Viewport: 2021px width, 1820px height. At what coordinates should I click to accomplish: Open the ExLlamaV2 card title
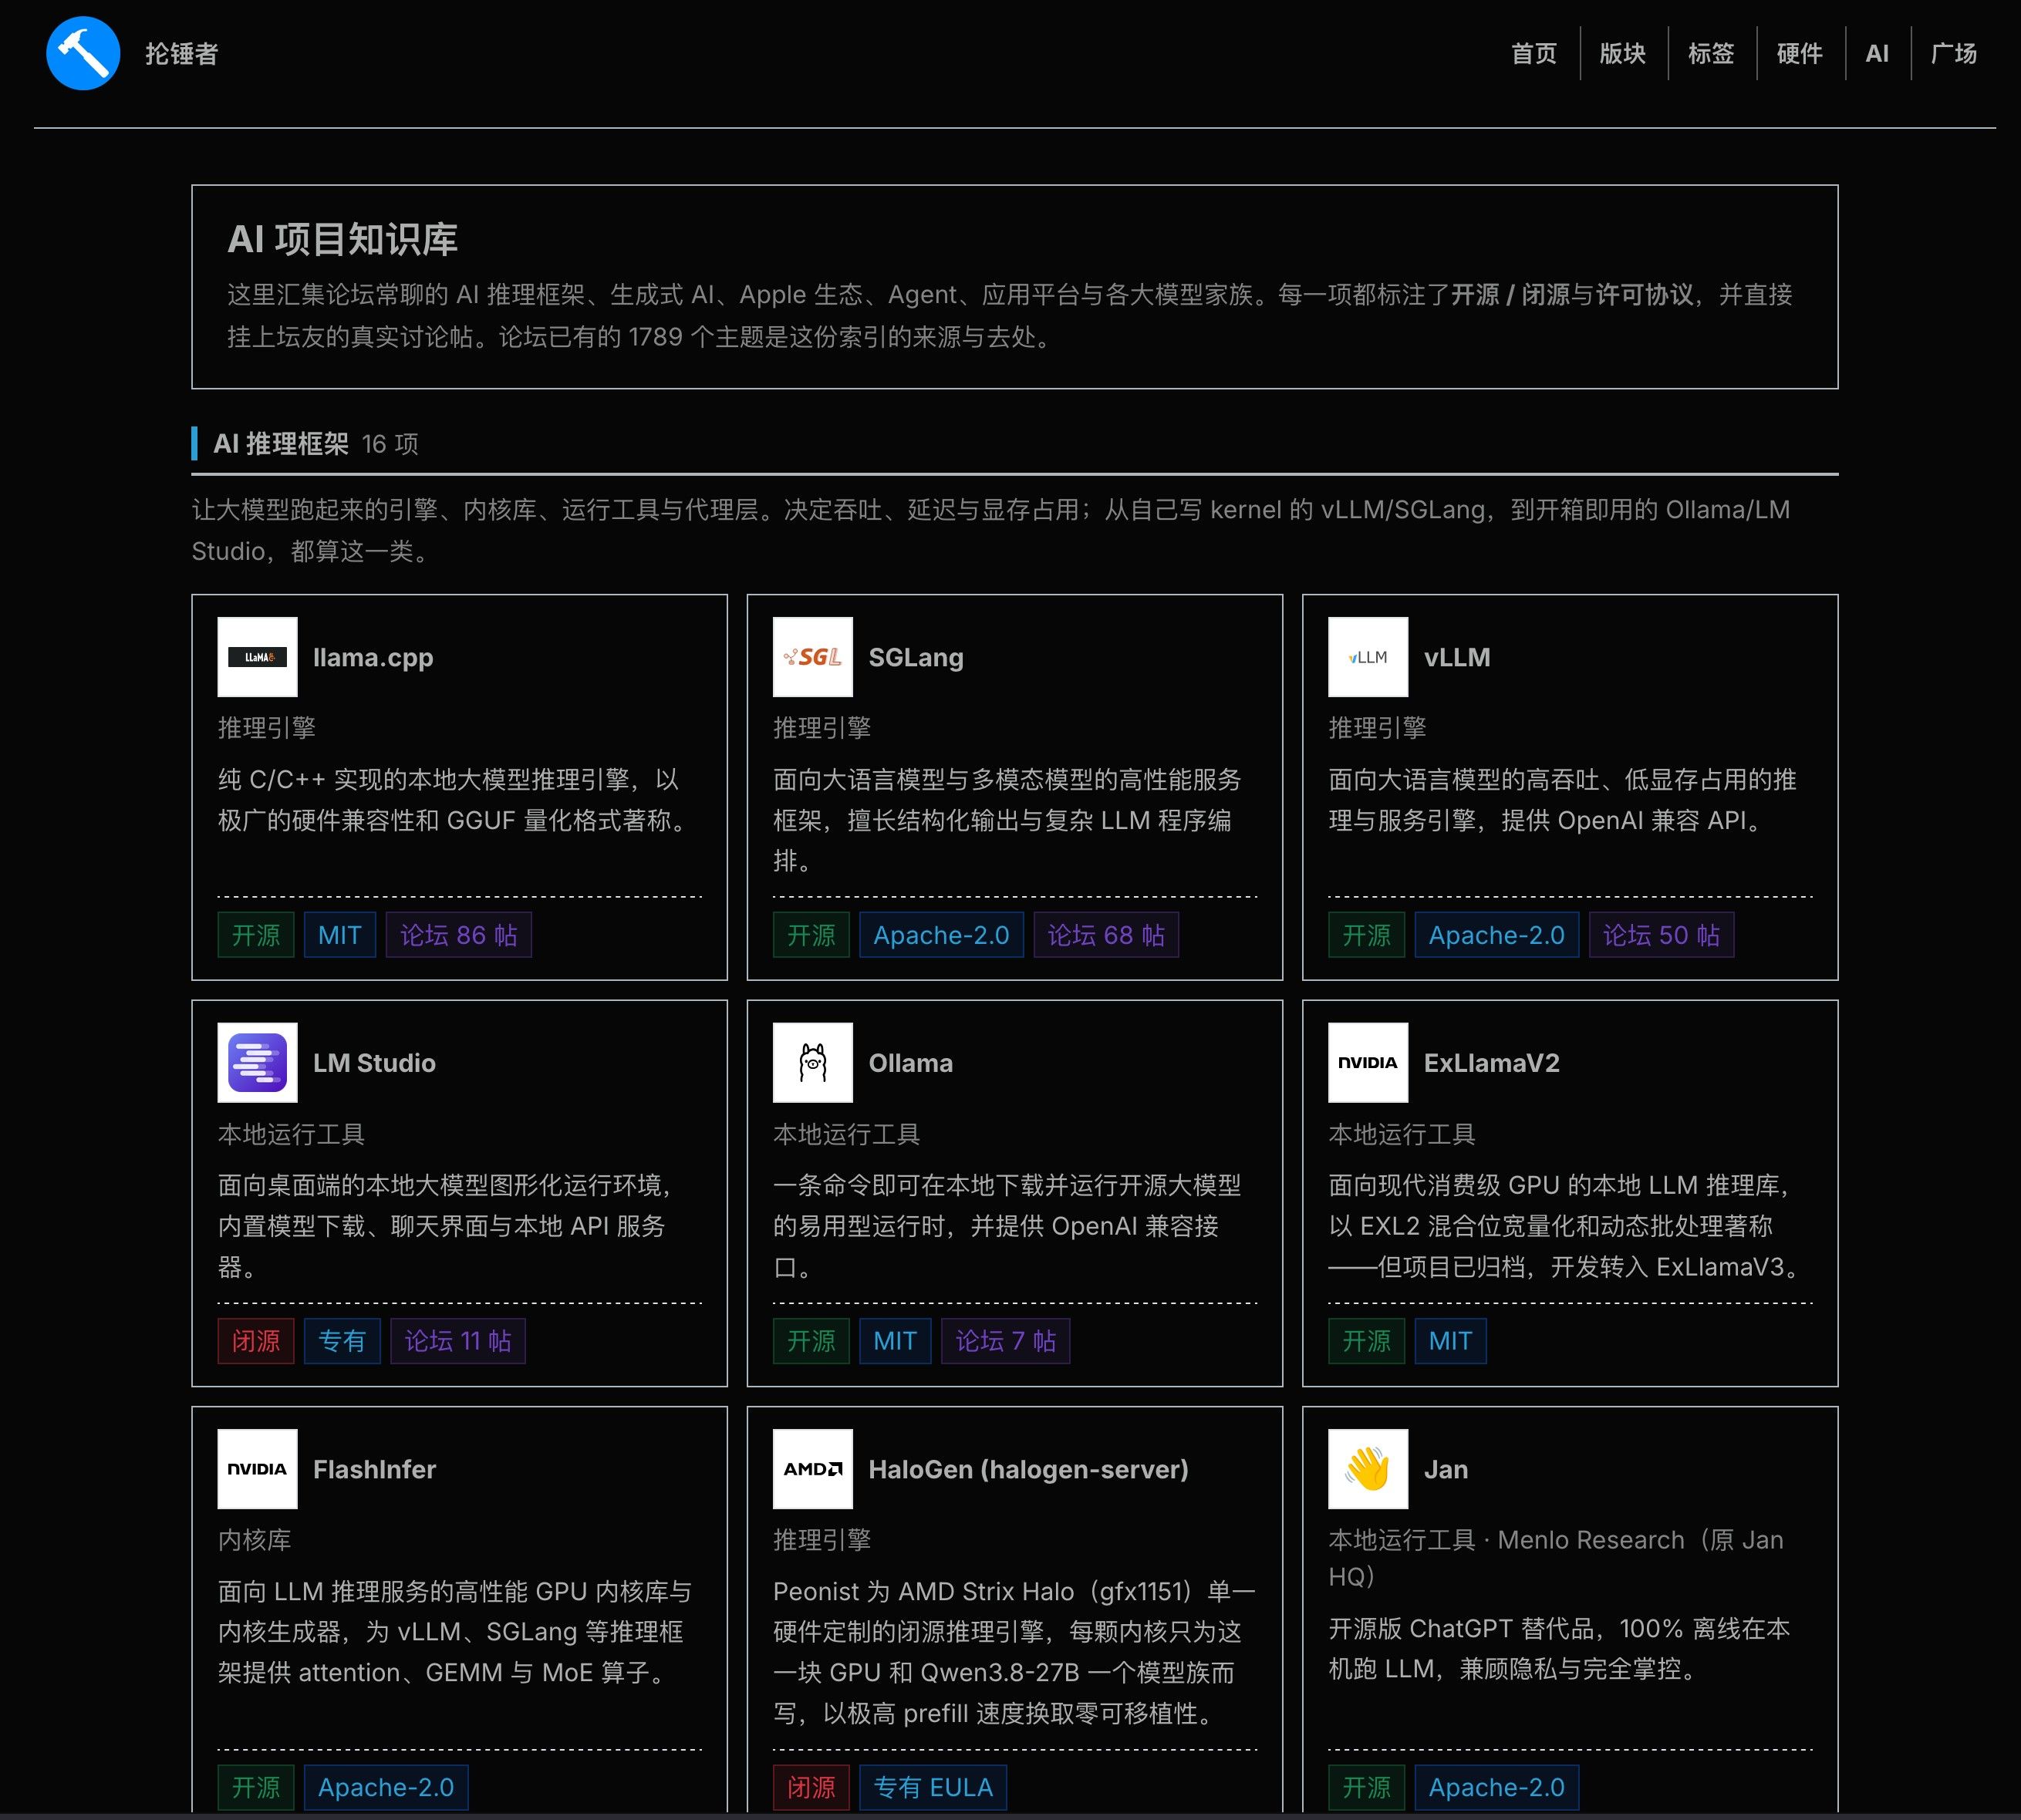(x=1491, y=1063)
